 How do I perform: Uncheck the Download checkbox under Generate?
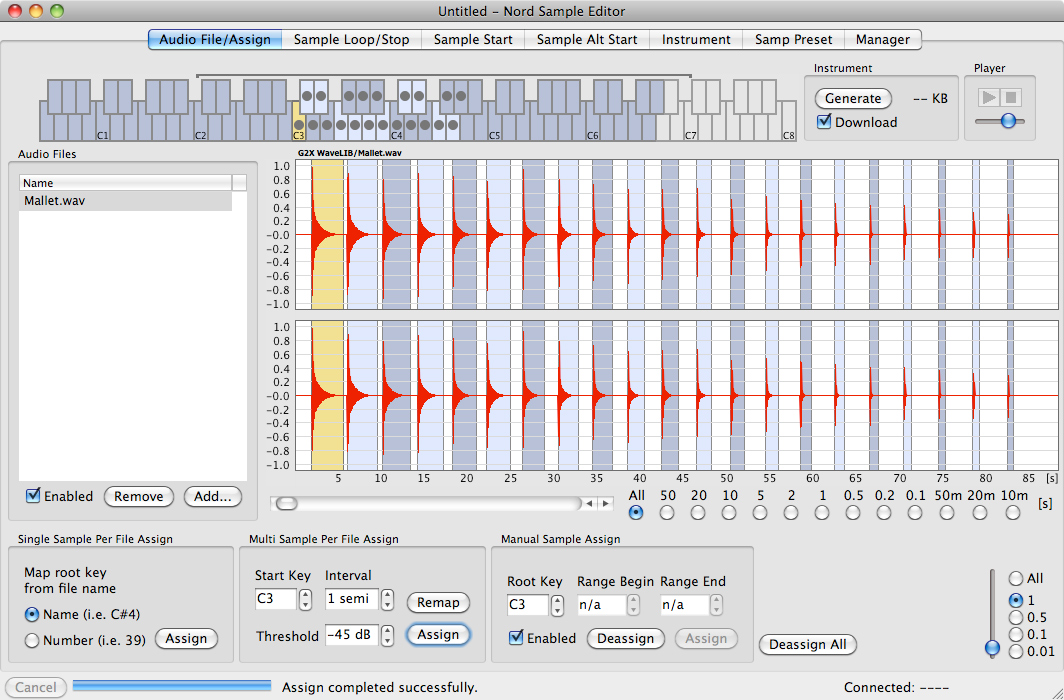[x=824, y=122]
